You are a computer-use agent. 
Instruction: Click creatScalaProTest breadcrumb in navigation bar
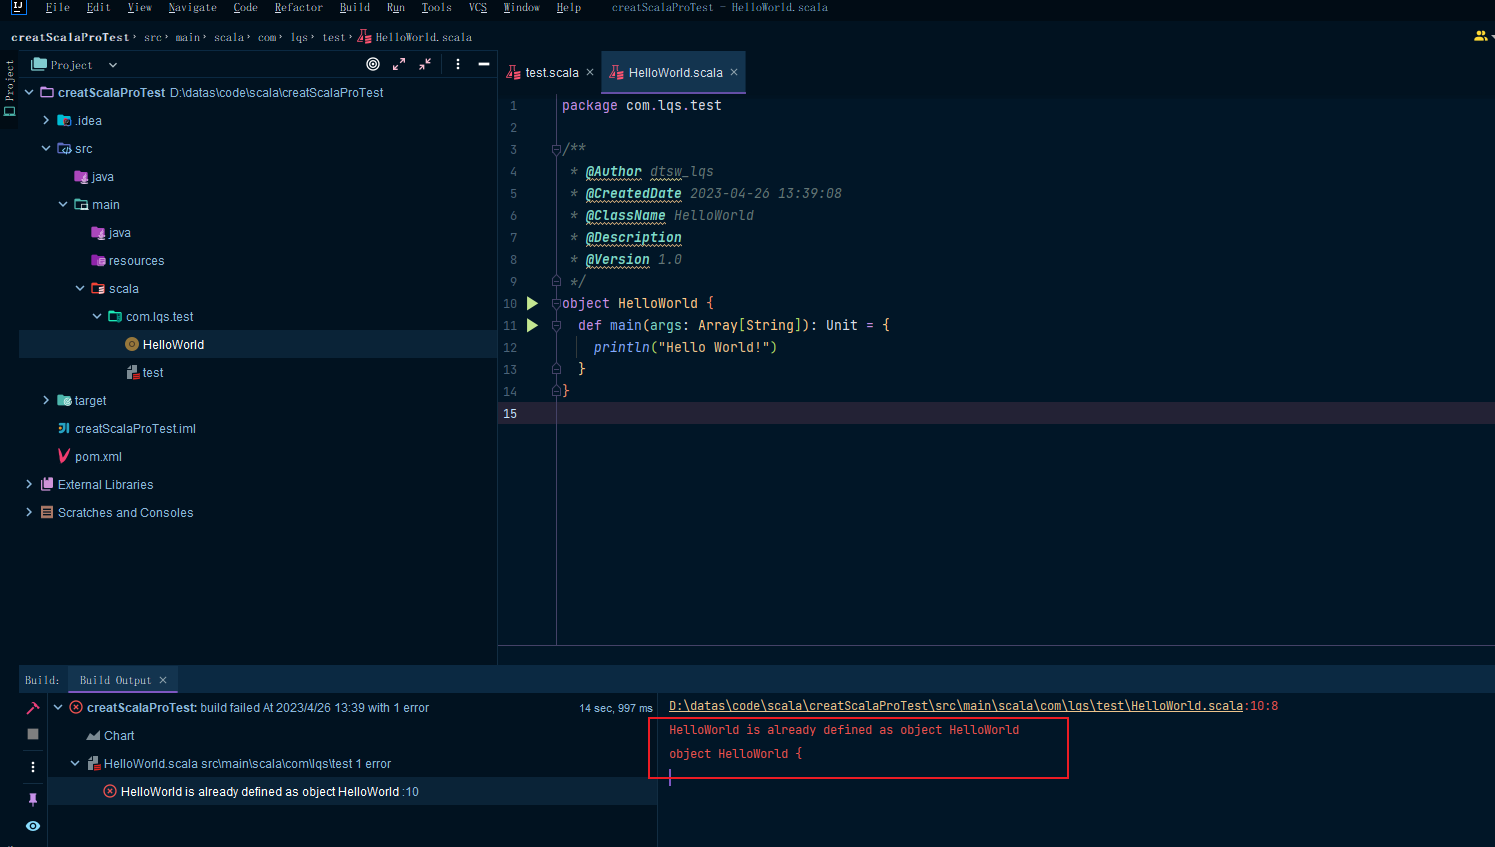coord(70,37)
